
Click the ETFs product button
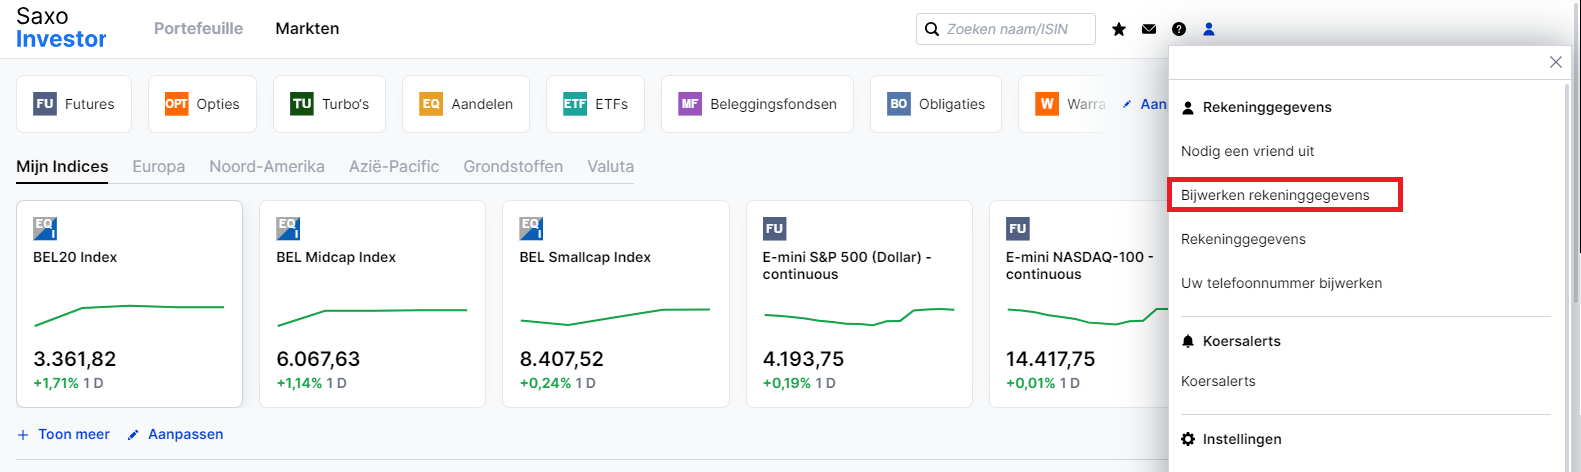click(595, 104)
